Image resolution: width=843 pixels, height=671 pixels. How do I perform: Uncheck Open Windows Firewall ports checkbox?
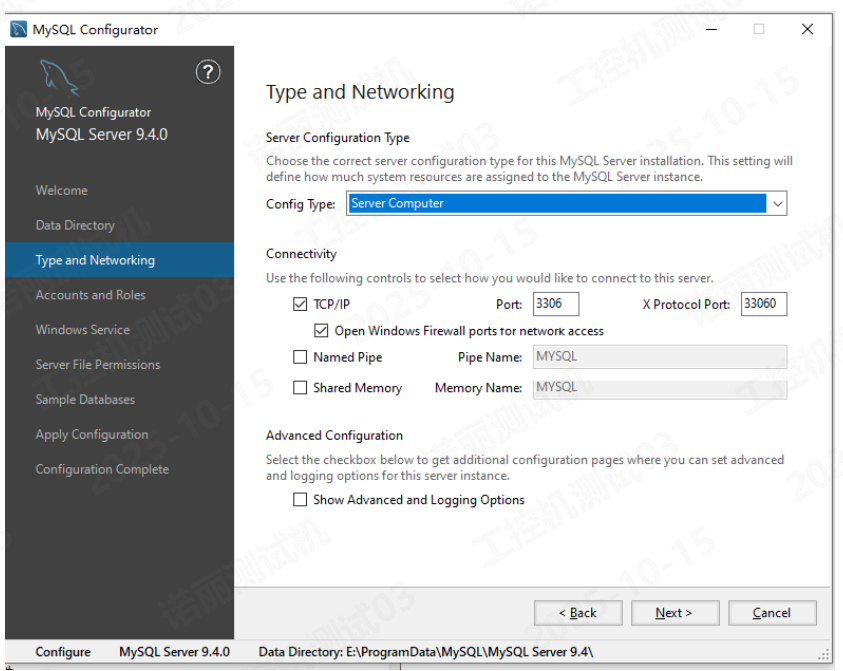pyautogui.click(x=321, y=331)
